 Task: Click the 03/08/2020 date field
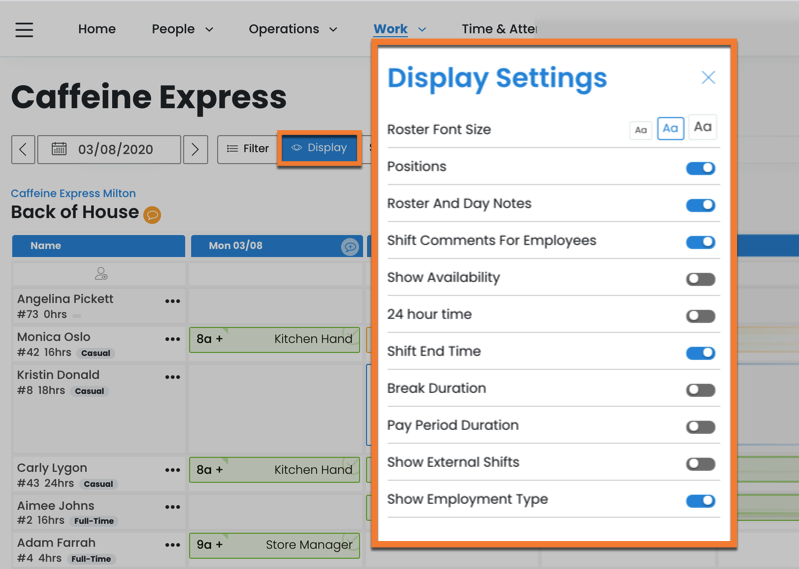click(x=109, y=149)
